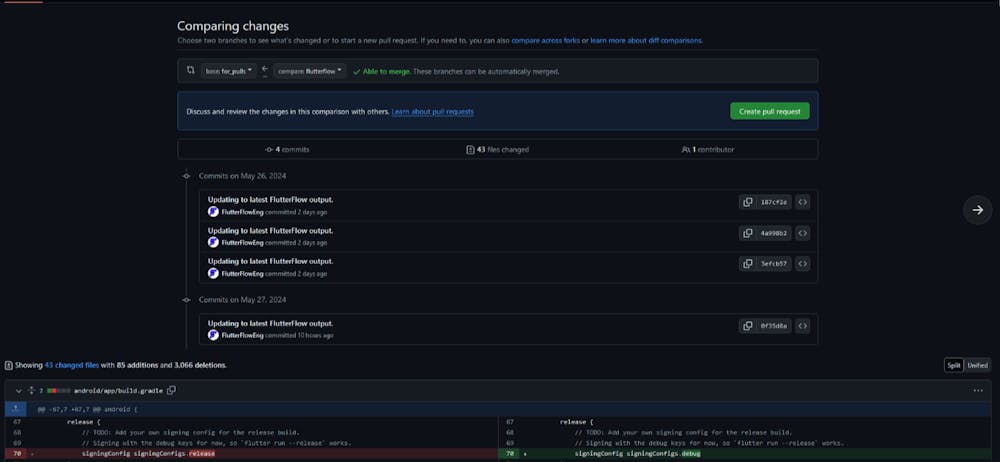Select the '85 additions' count text
The height and width of the screenshot is (462, 1000).
point(136,365)
